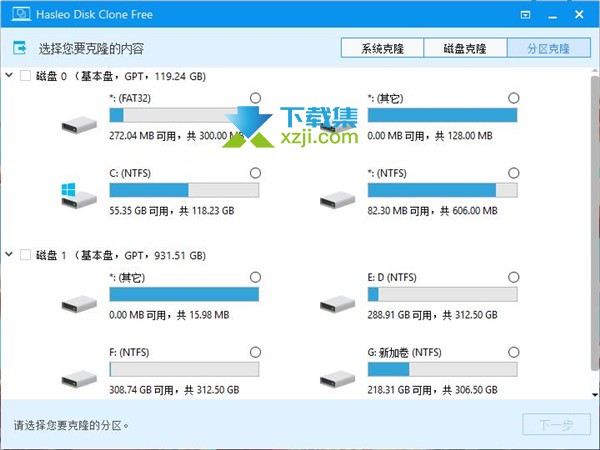Click the drive icon for 15.98 MB 其它 partition
This screenshot has width=600, height=450.
79,304
